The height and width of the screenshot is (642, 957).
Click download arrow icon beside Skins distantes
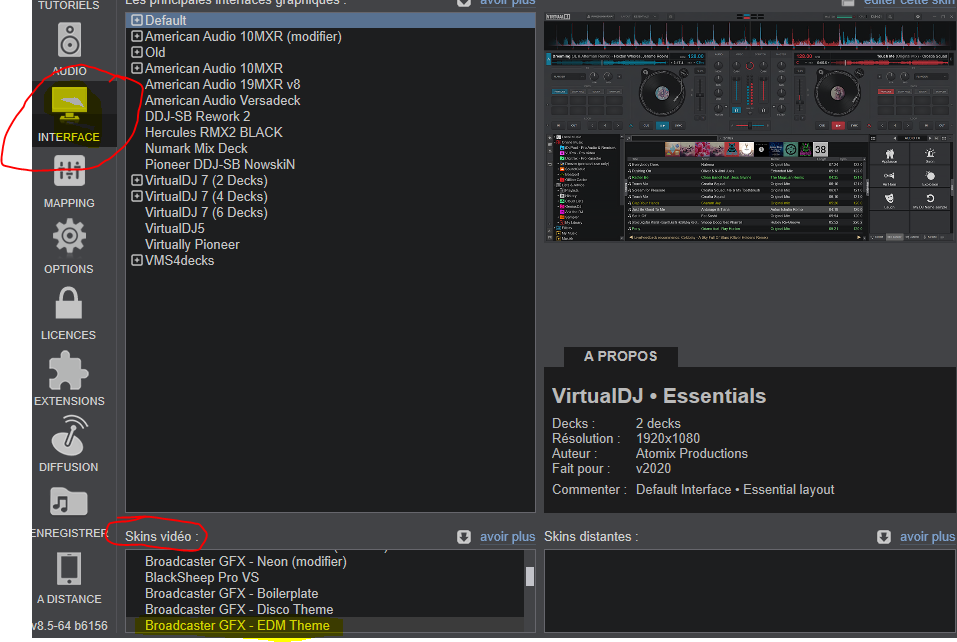884,537
